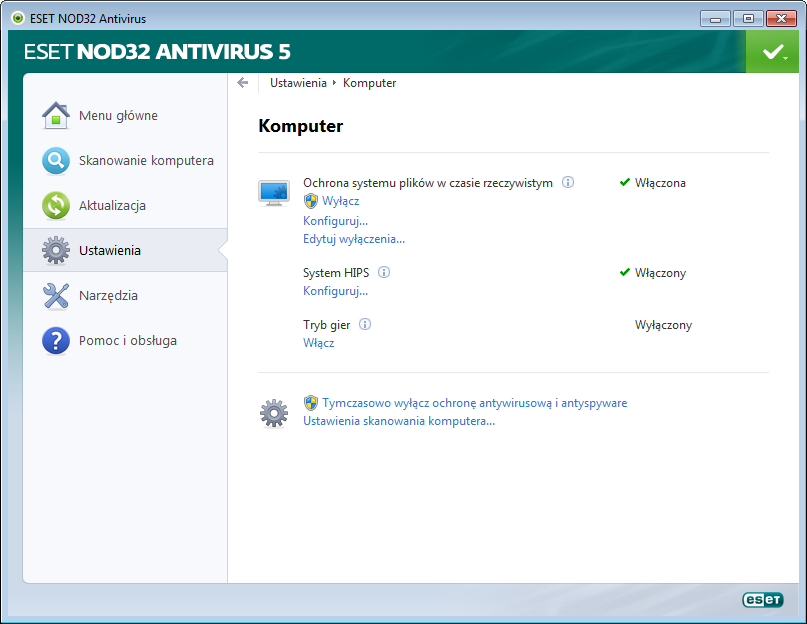Show info icon next to System HIPS
Image resolution: width=807 pixels, height=624 pixels.
[384, 272]
